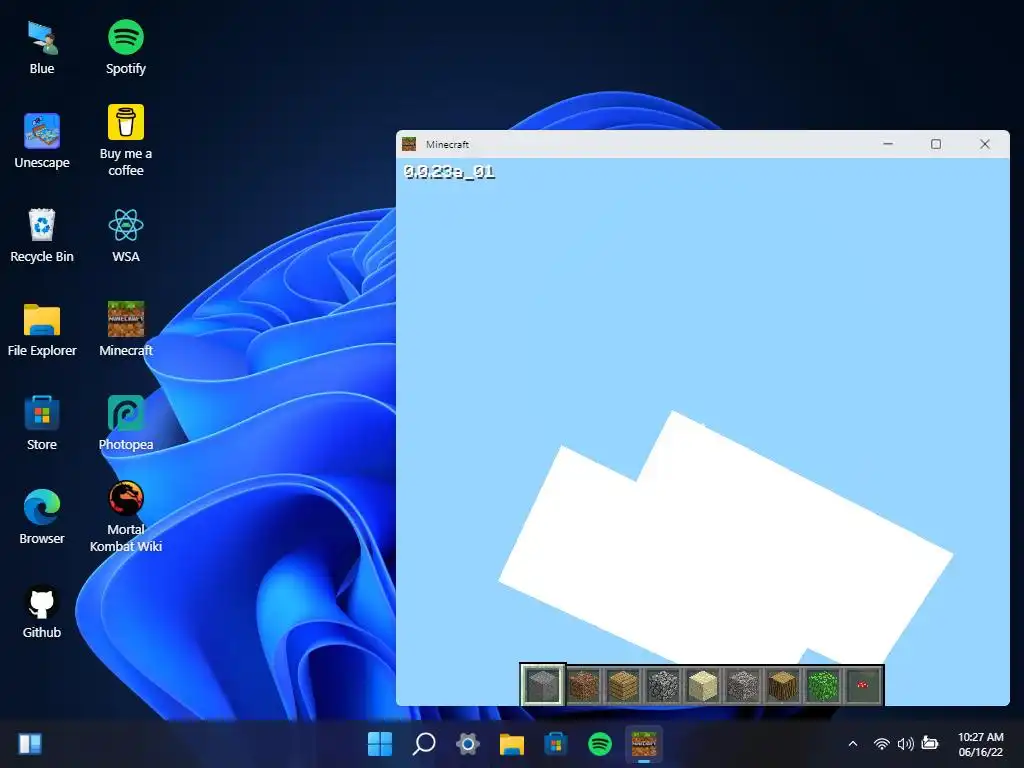This screenshot has height=768, width=1024.
Task: Open the Wi-Fi network tray icon
Action: click(x=881, y=743)
